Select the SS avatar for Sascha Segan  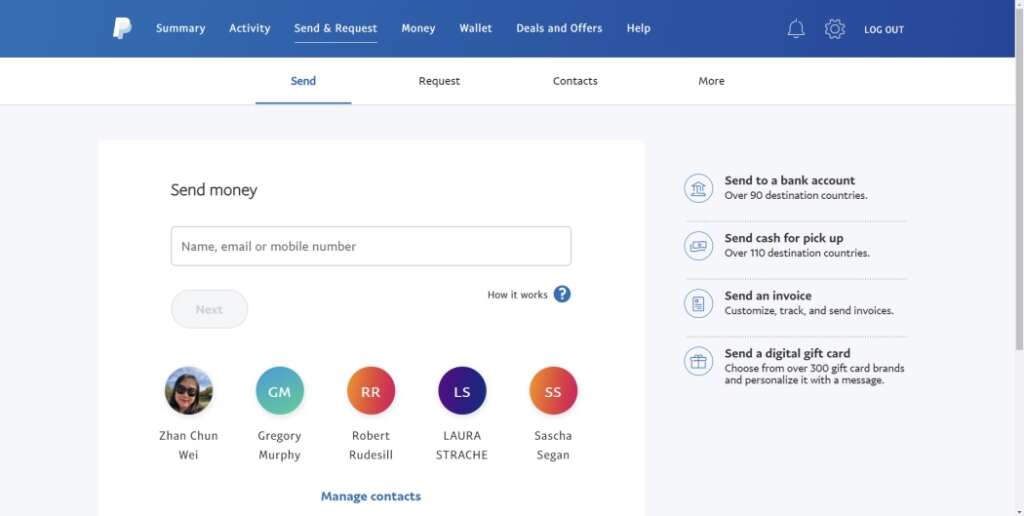point(553,391)
